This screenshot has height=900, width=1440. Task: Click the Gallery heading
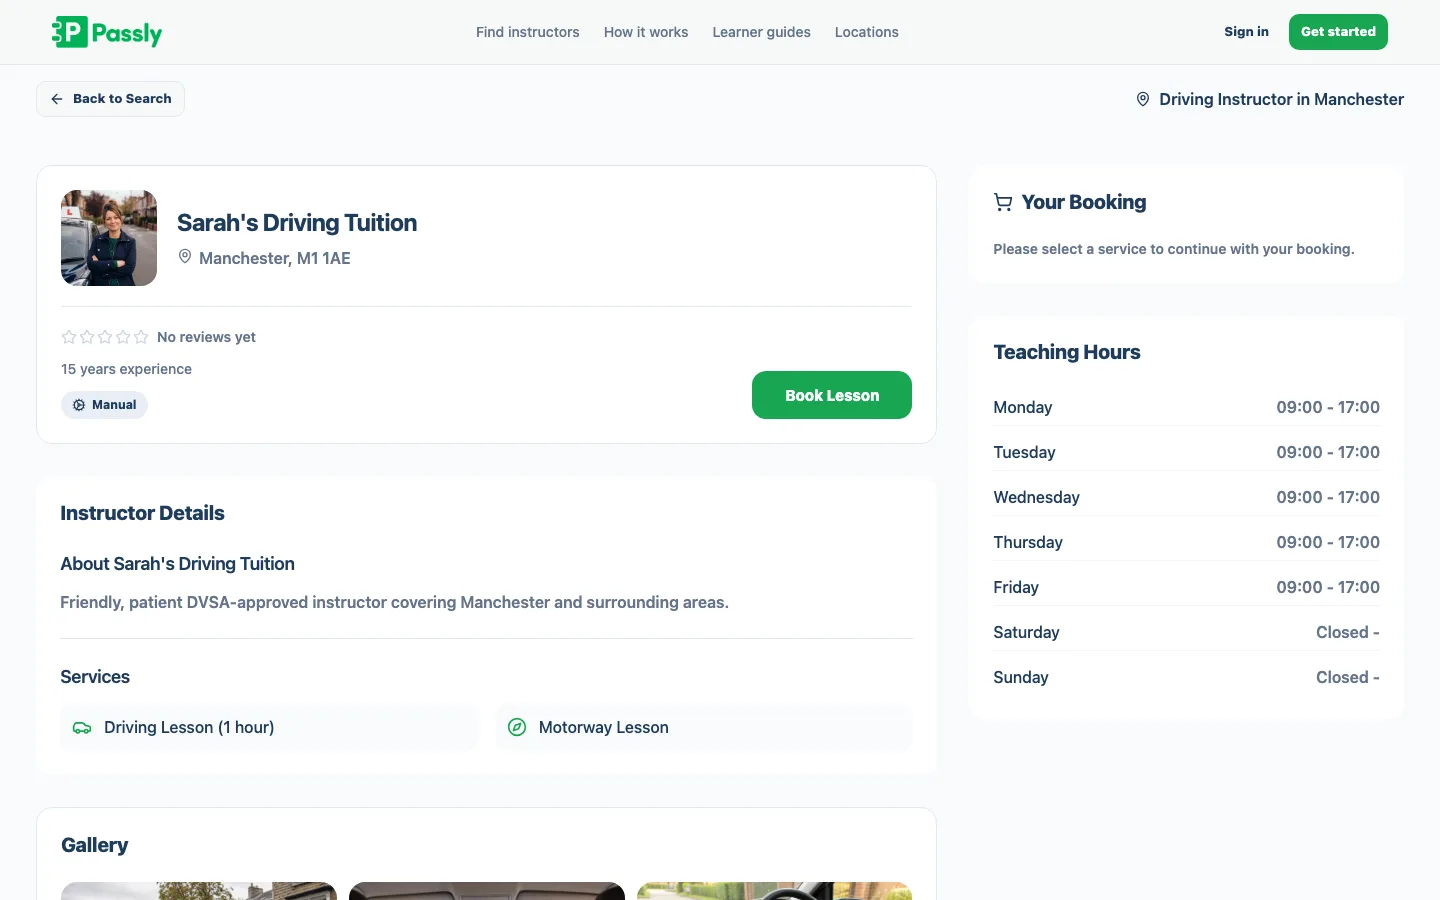[x=95, y=845]
